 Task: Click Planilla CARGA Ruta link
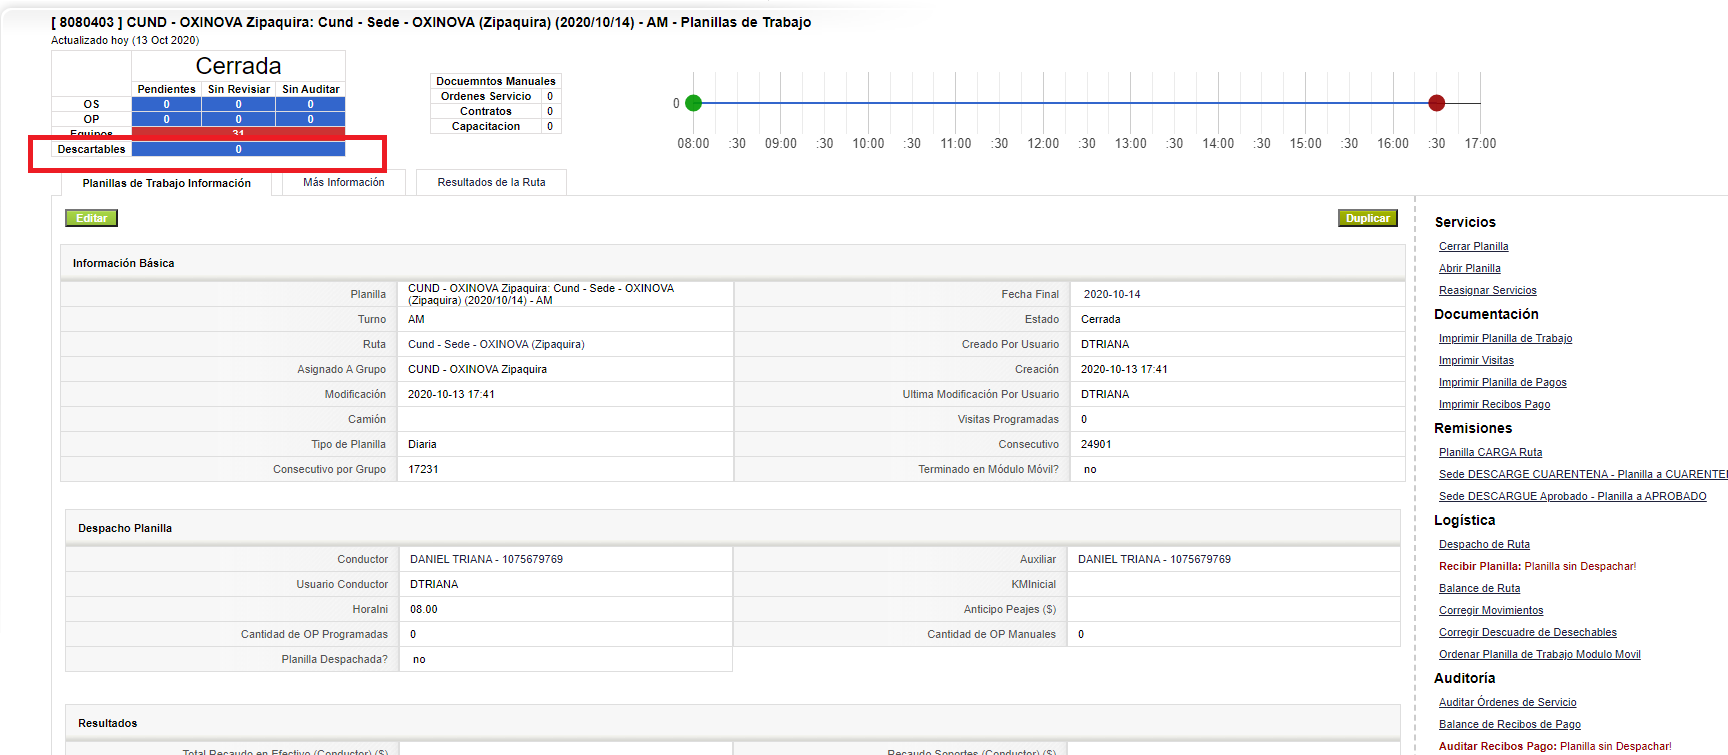[1490, 452]
